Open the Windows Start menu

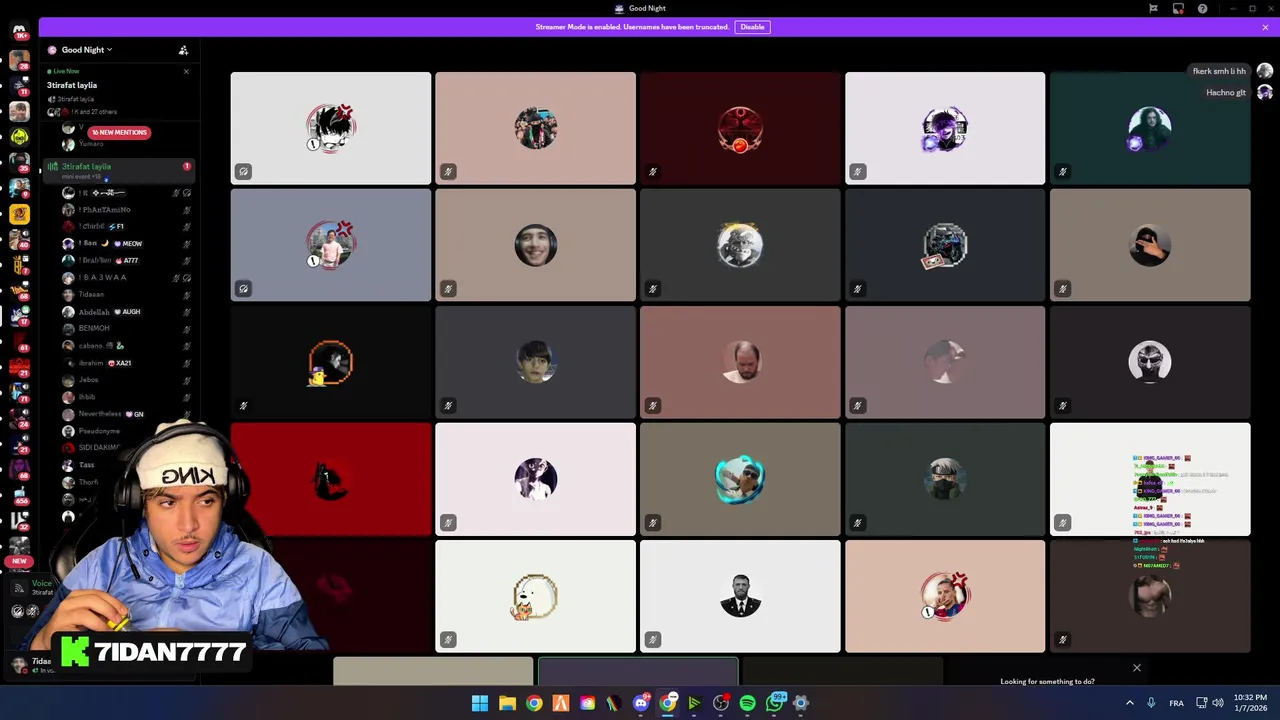480,703
